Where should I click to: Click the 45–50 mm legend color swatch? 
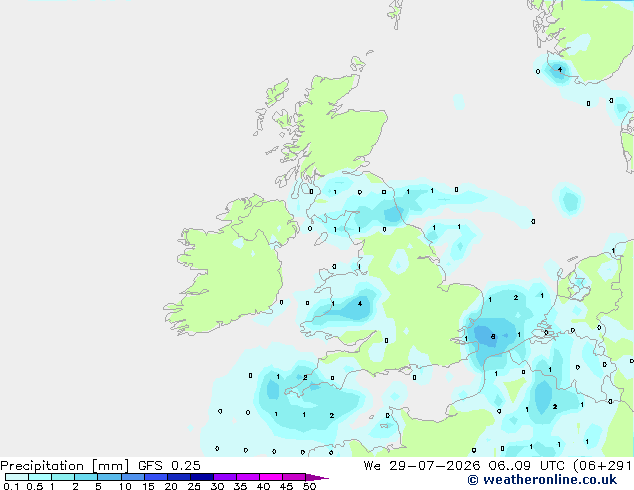tap(294, 477)
